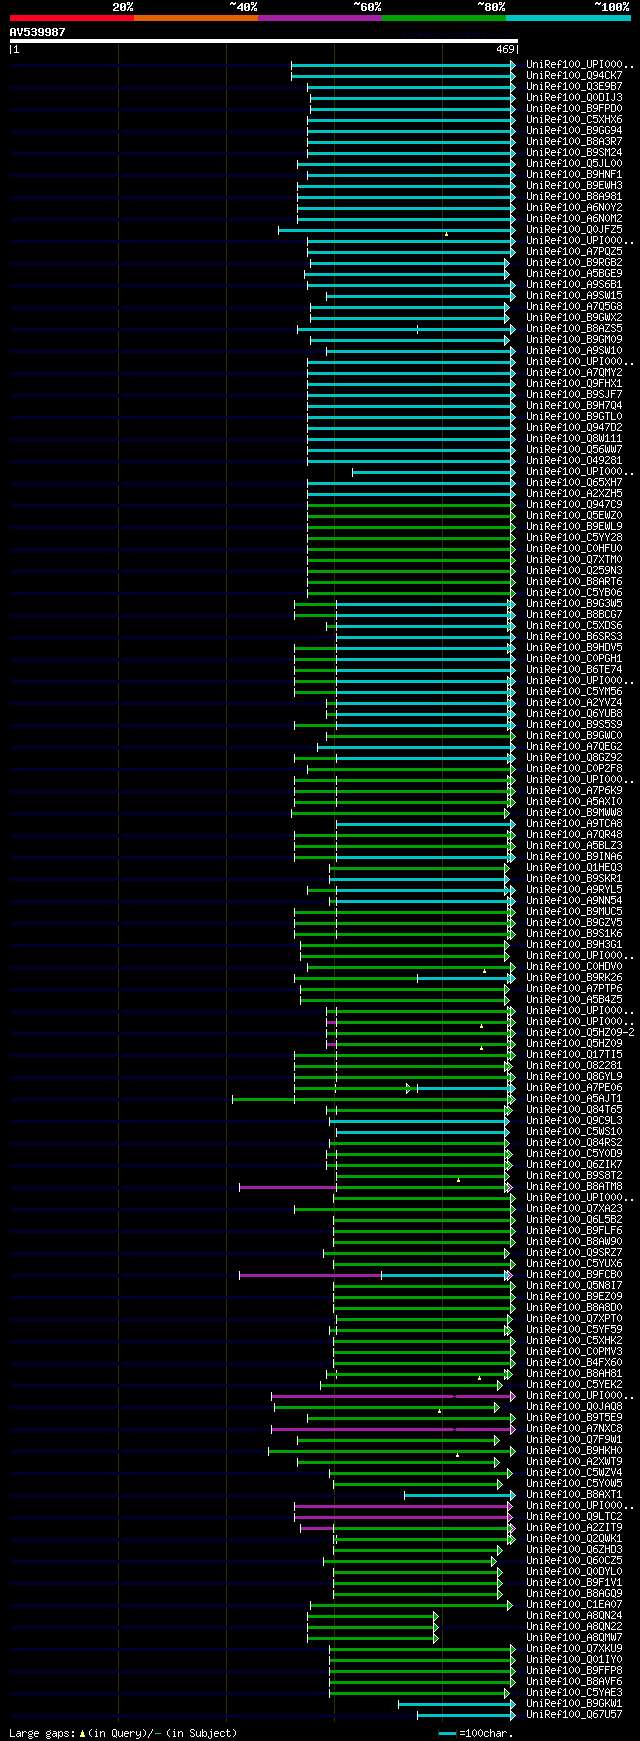Select hit label UniRef100_Q9LTC2

point(574,1517)
